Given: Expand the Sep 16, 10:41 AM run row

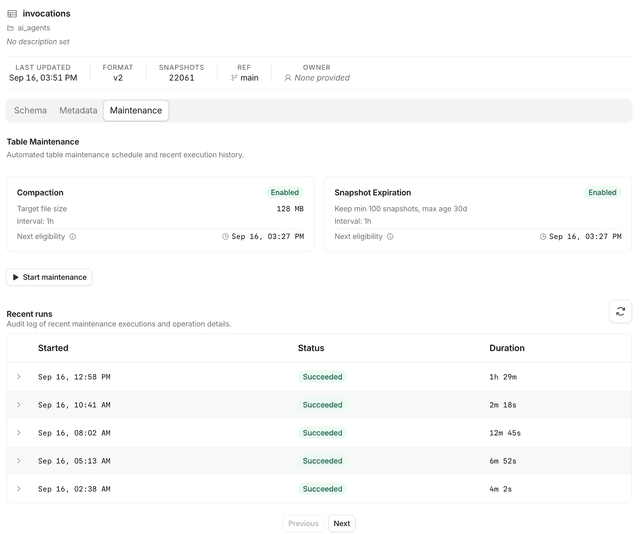Looking at the screenshot, I should (19, 405).
